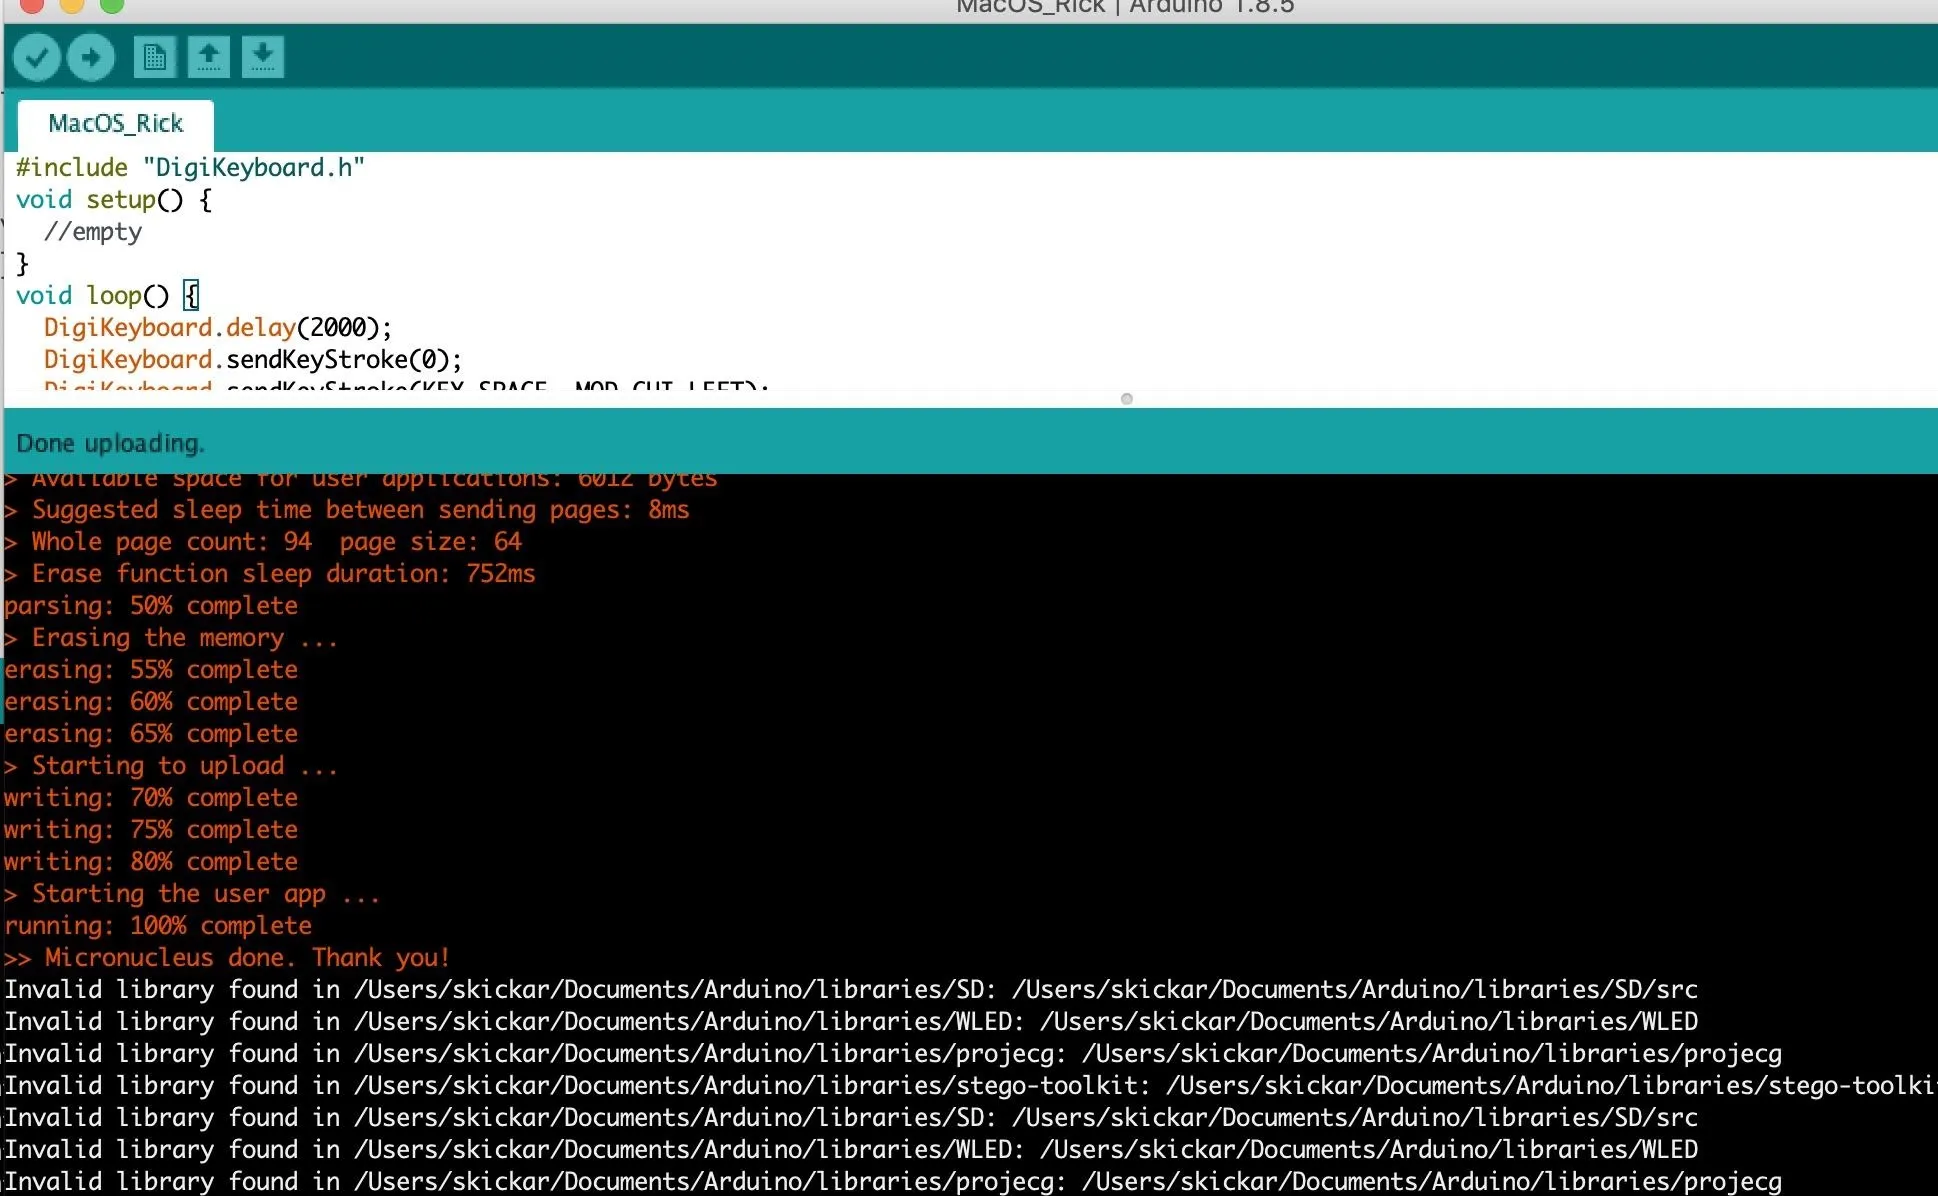Click 'Suggested sleep time between sending pages' line
This screenshot has width=1938, height=1196.
347,509
